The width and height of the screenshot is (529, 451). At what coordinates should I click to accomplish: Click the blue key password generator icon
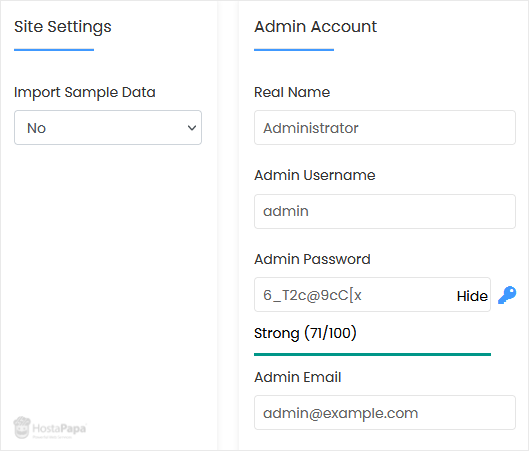pos(507,295)
